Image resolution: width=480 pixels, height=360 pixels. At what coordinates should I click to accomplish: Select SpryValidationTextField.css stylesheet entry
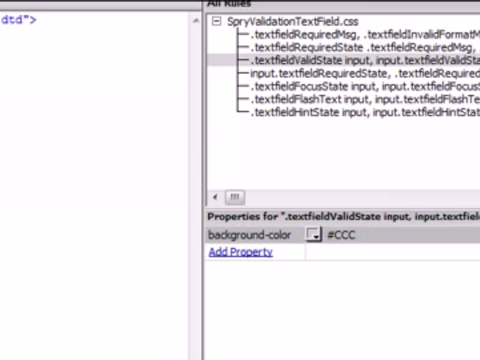click(293, 22)
